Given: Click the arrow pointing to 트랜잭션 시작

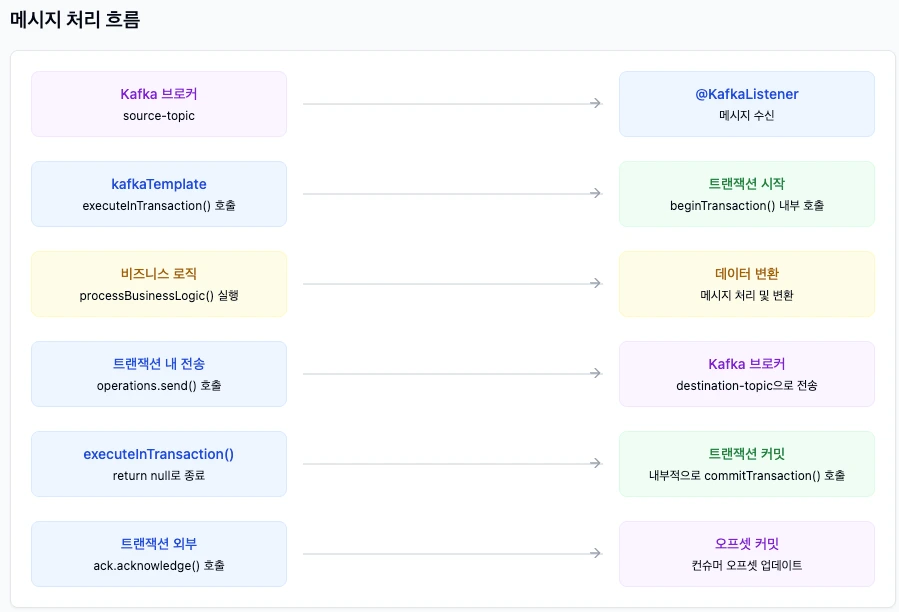Looking at the screenshot, I should 450,193.
